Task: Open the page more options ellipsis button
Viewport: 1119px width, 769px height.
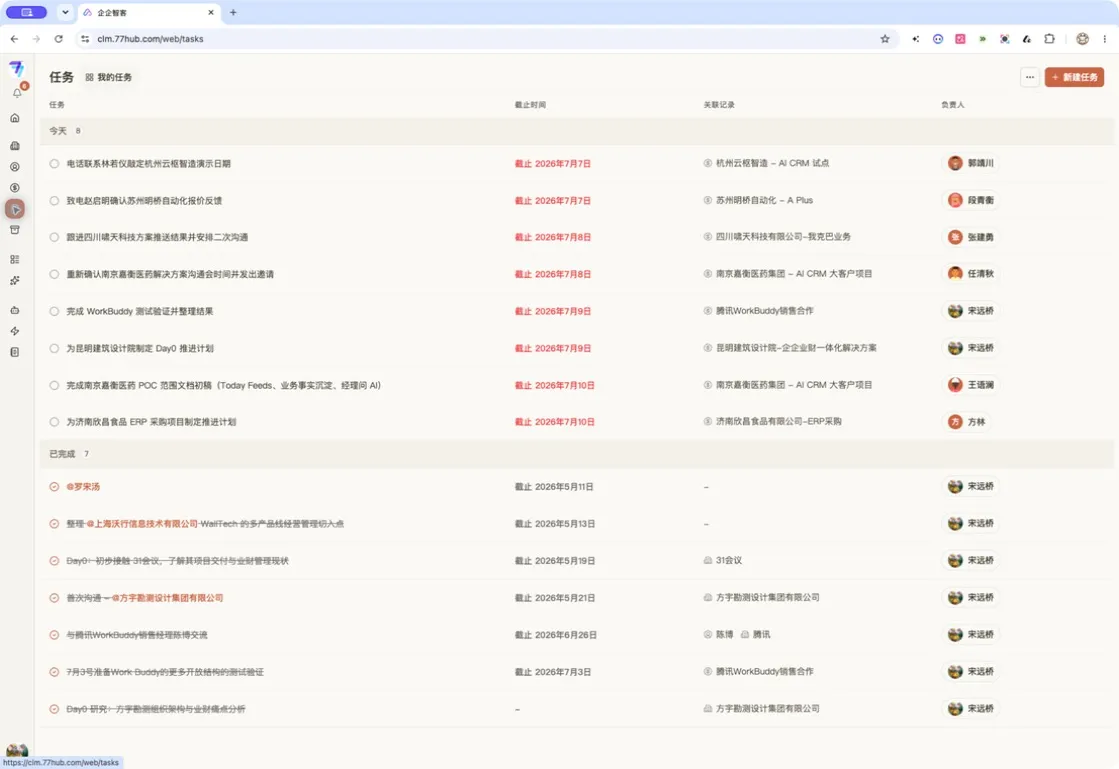Action: (1029, 77)
